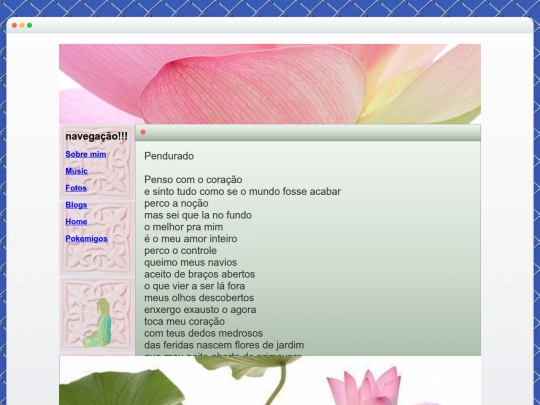Click the line "queimo meus navios"
The width and height of the screenshot is (540, 405).
click(x=191, y=262)
